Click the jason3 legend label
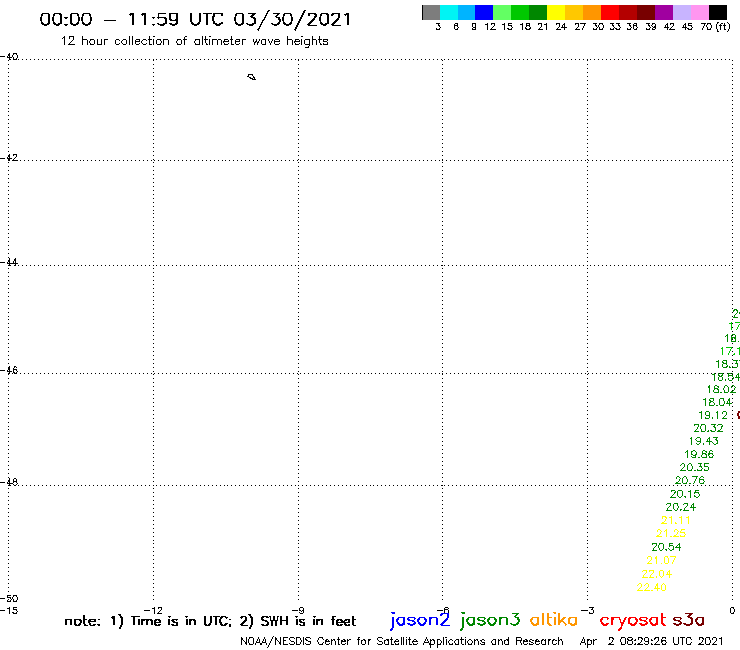The image size is (740, 650). (x=490, y=620)
